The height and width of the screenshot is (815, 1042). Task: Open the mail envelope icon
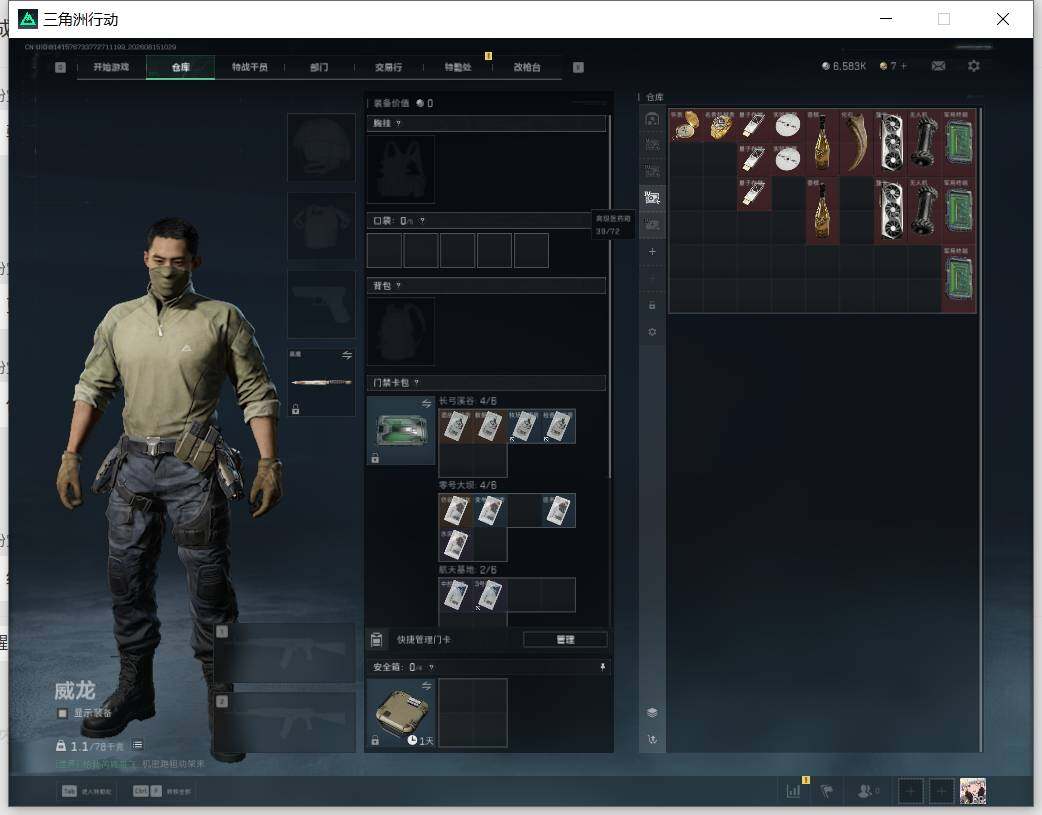pyautogui.click(x=938, y=66)
